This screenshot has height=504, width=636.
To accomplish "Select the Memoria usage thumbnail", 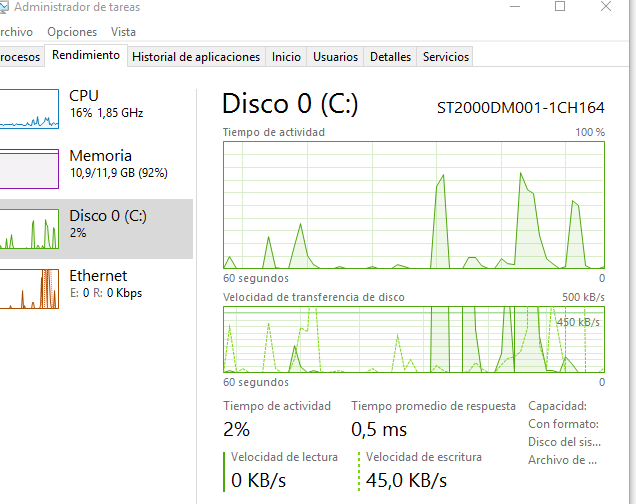I will pyautogui.click(x=29, y=169).
